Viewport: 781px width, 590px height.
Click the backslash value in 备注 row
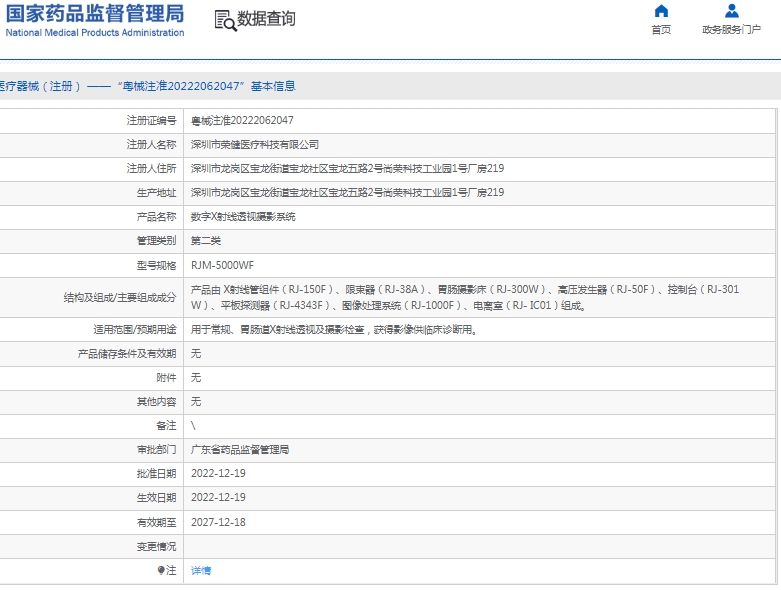click(x=193, y=426)
